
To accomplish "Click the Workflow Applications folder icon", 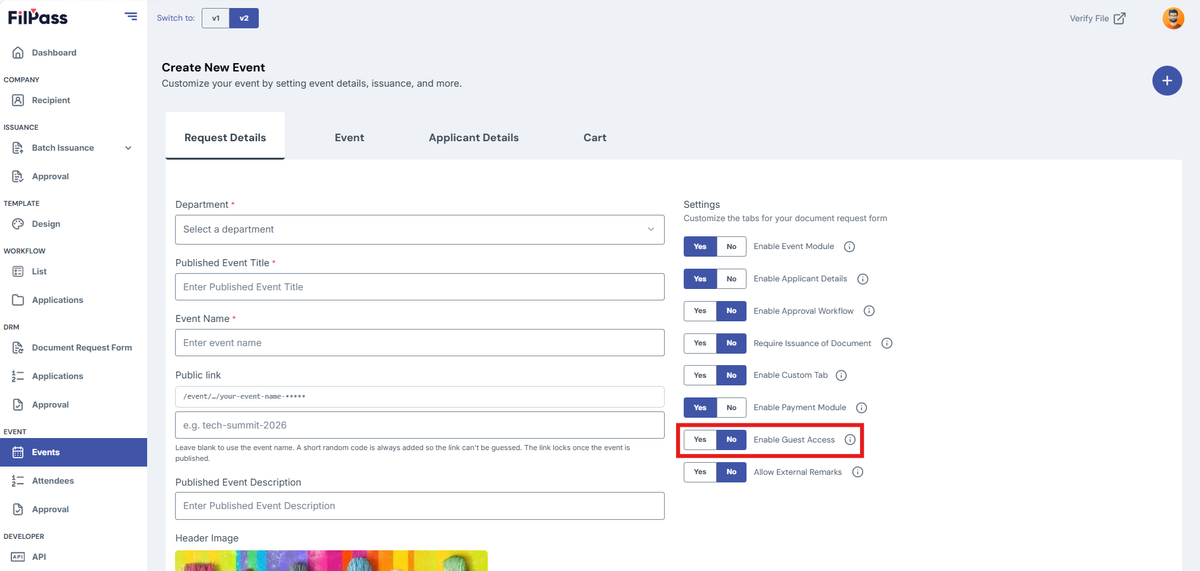I will pos(18,300).
